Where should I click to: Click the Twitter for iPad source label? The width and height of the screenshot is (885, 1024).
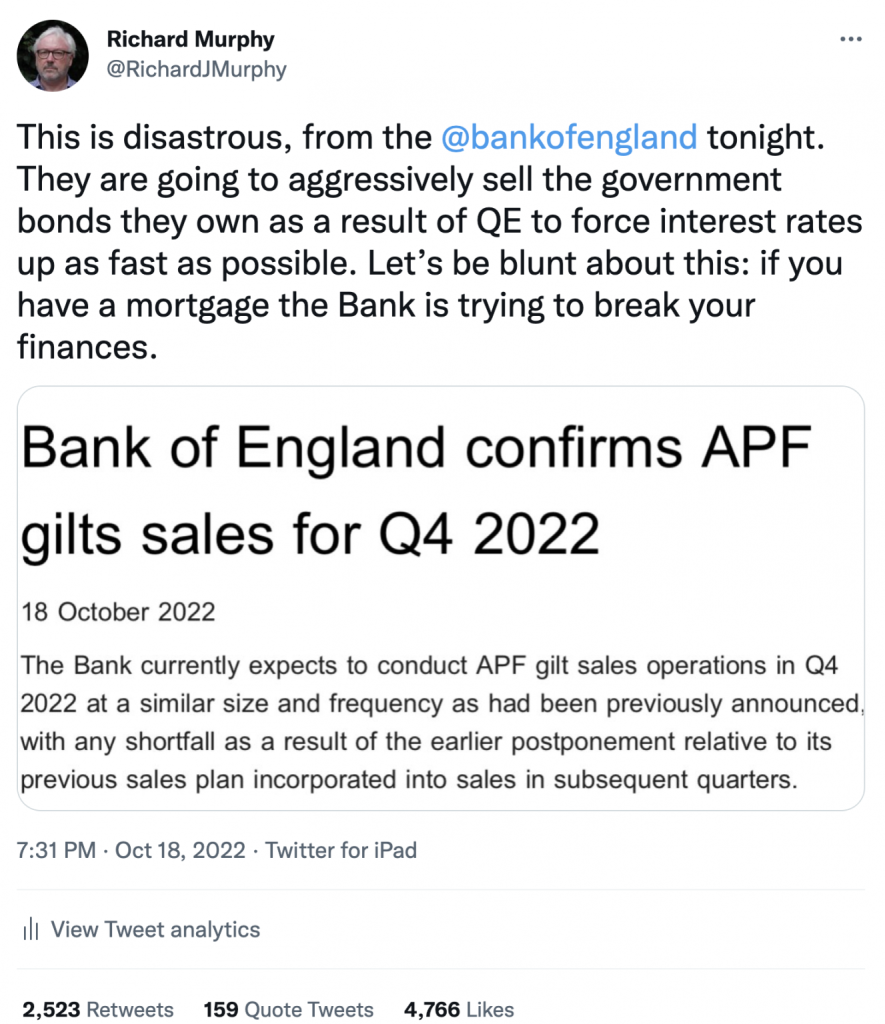[x=340, y=851]
